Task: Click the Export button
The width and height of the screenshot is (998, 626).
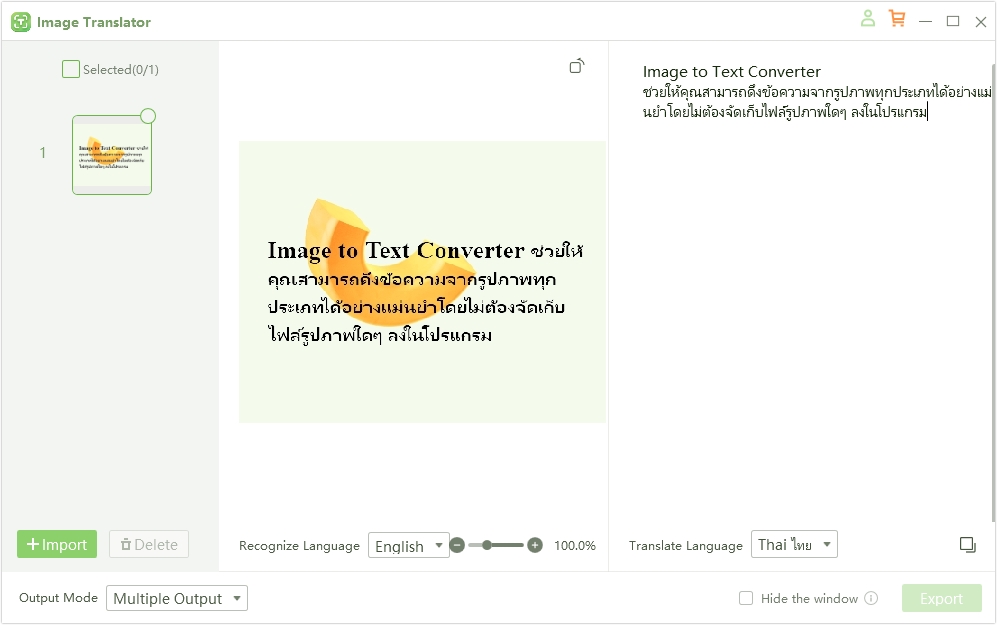Action: [x=941, y=599]
